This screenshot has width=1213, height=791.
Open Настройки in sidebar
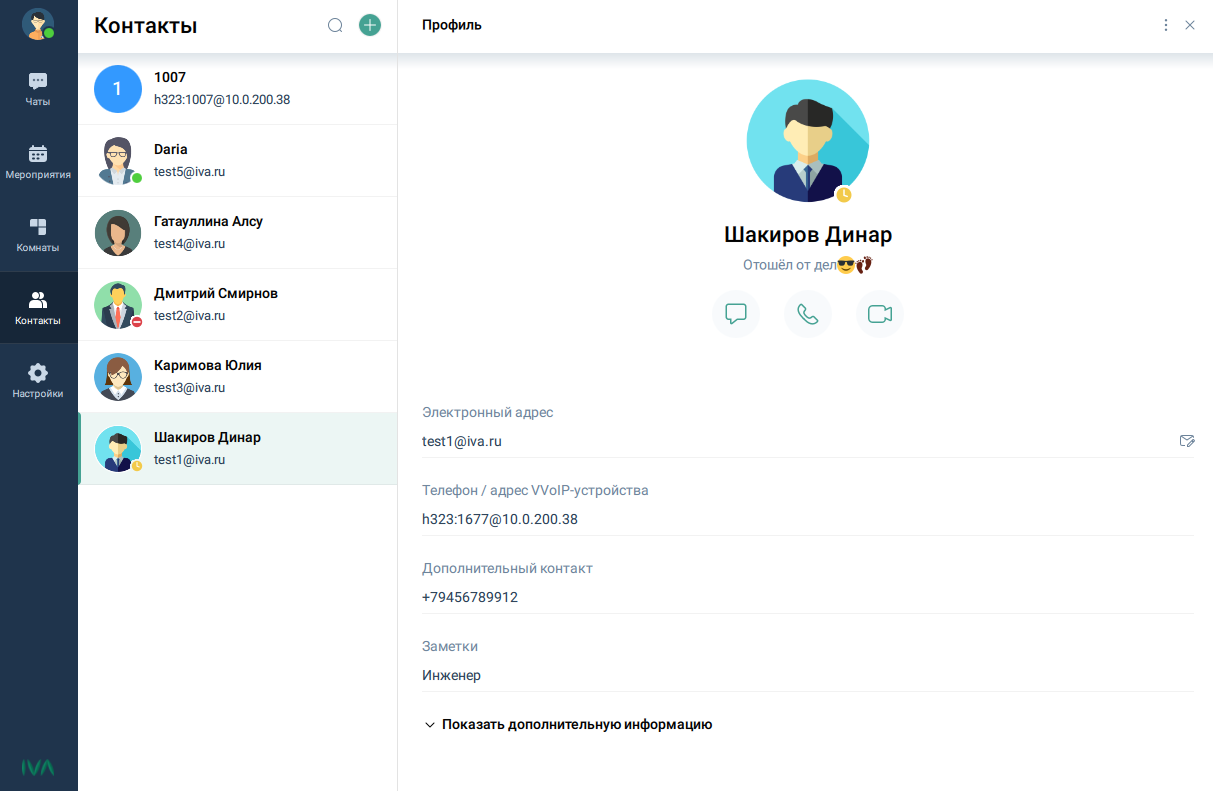tap(38, 381)
